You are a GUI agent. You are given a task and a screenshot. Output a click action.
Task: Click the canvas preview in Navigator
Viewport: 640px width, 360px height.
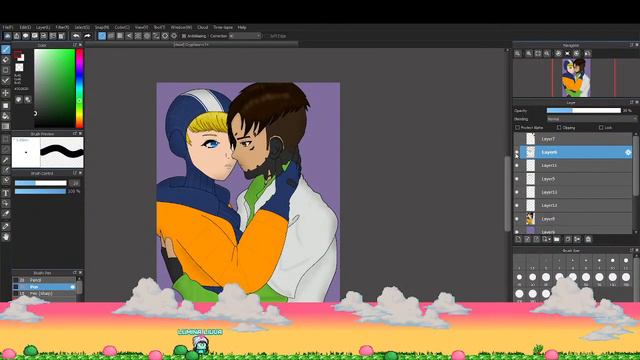576,78
